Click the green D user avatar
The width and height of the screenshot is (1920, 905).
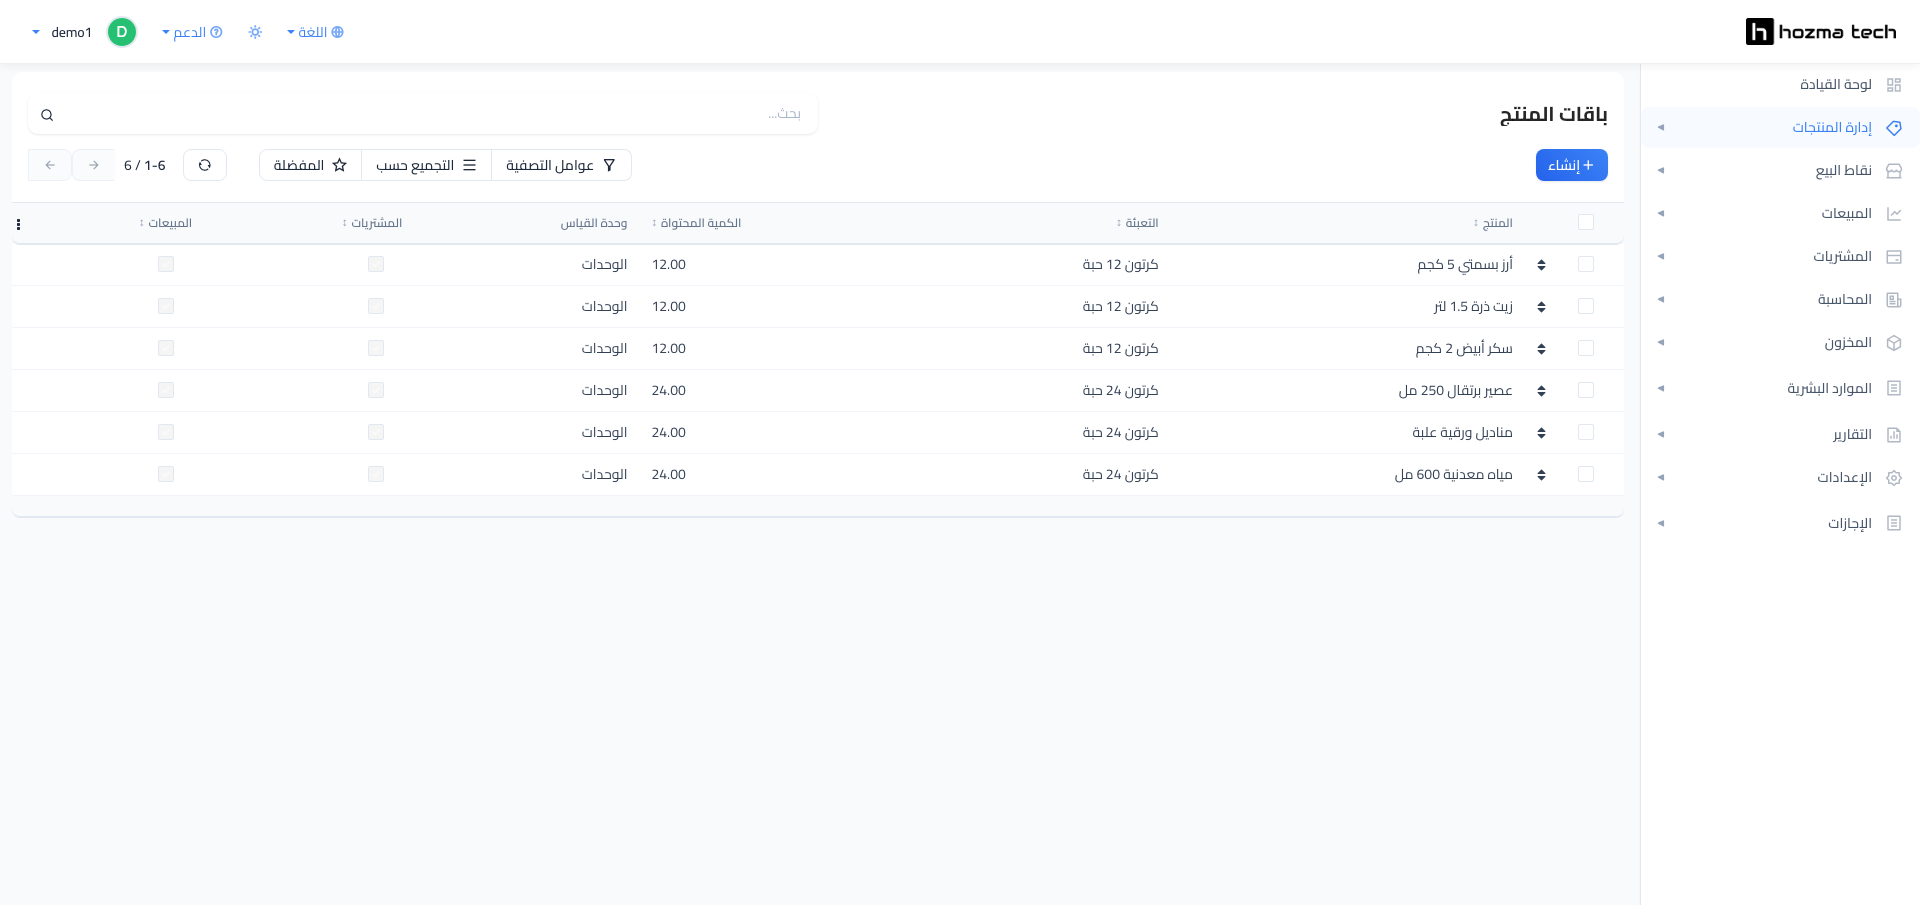click(122, 32)
